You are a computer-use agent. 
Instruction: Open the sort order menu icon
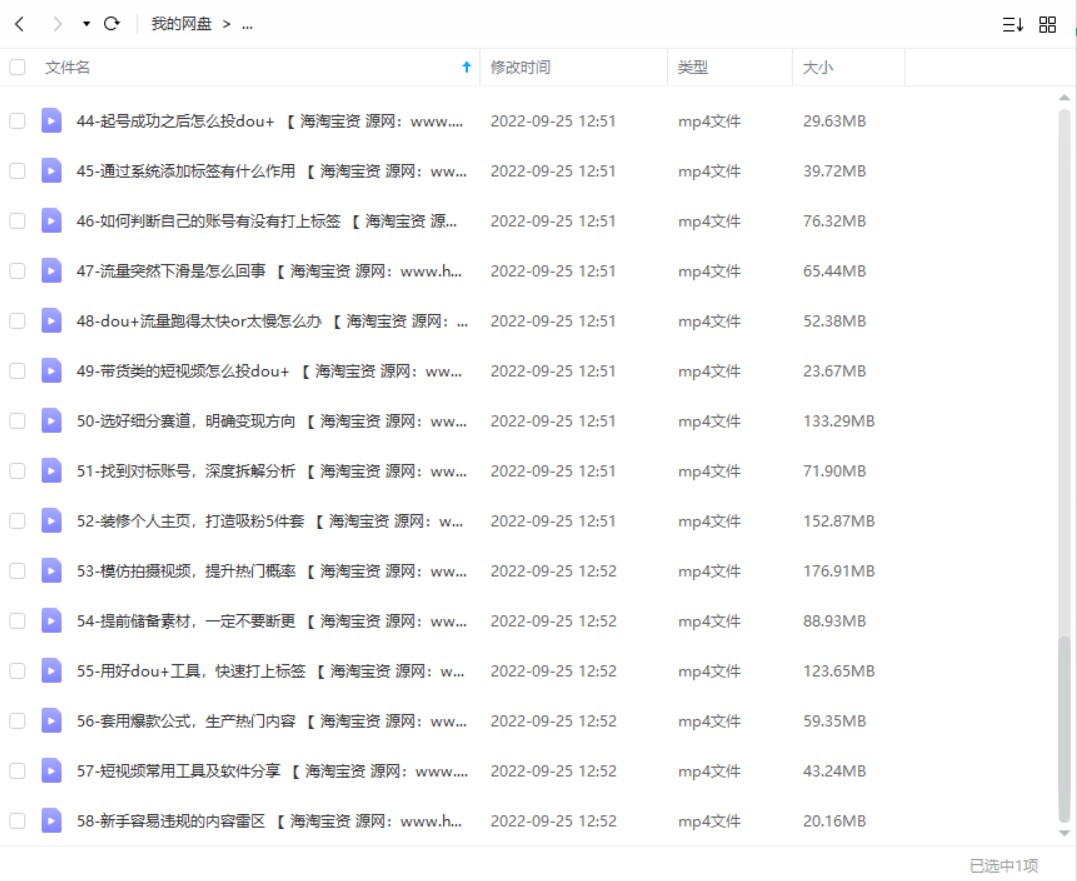pyautogui.click(x=1012, y=25)
